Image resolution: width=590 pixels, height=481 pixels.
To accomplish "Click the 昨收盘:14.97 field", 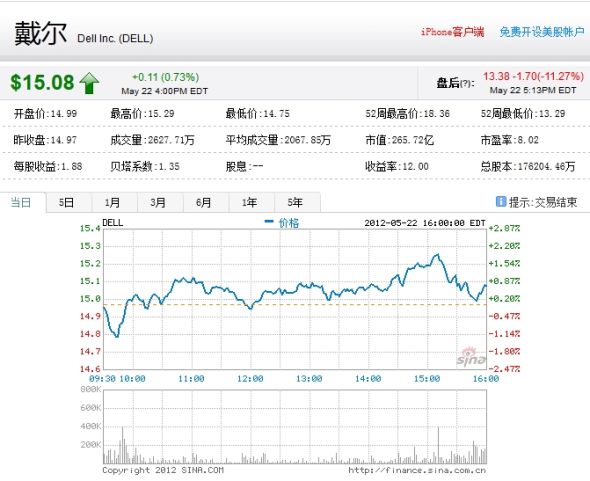I will (x=45, y=140).
